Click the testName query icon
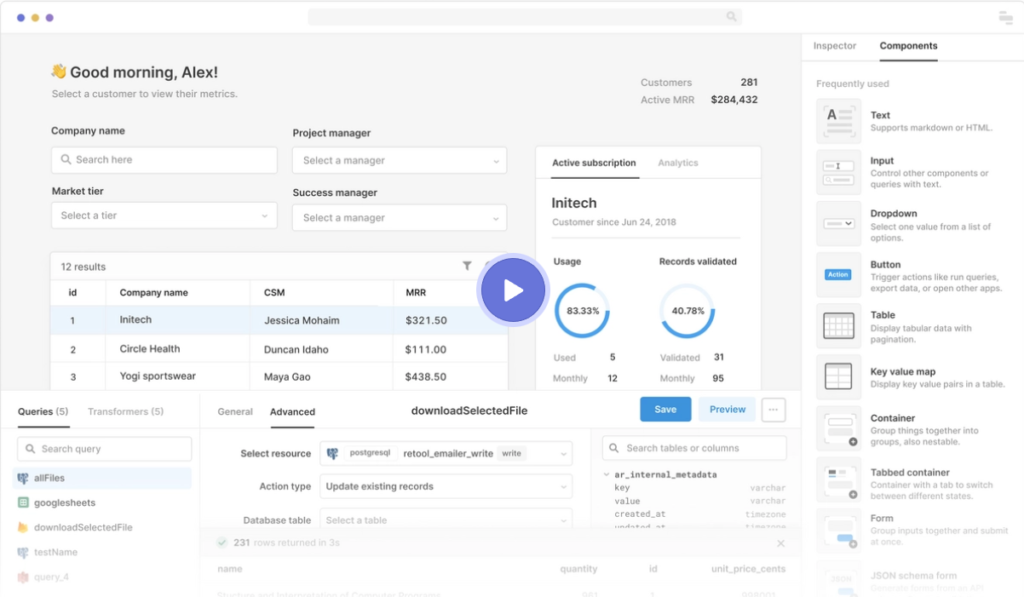 coord(23,552)
